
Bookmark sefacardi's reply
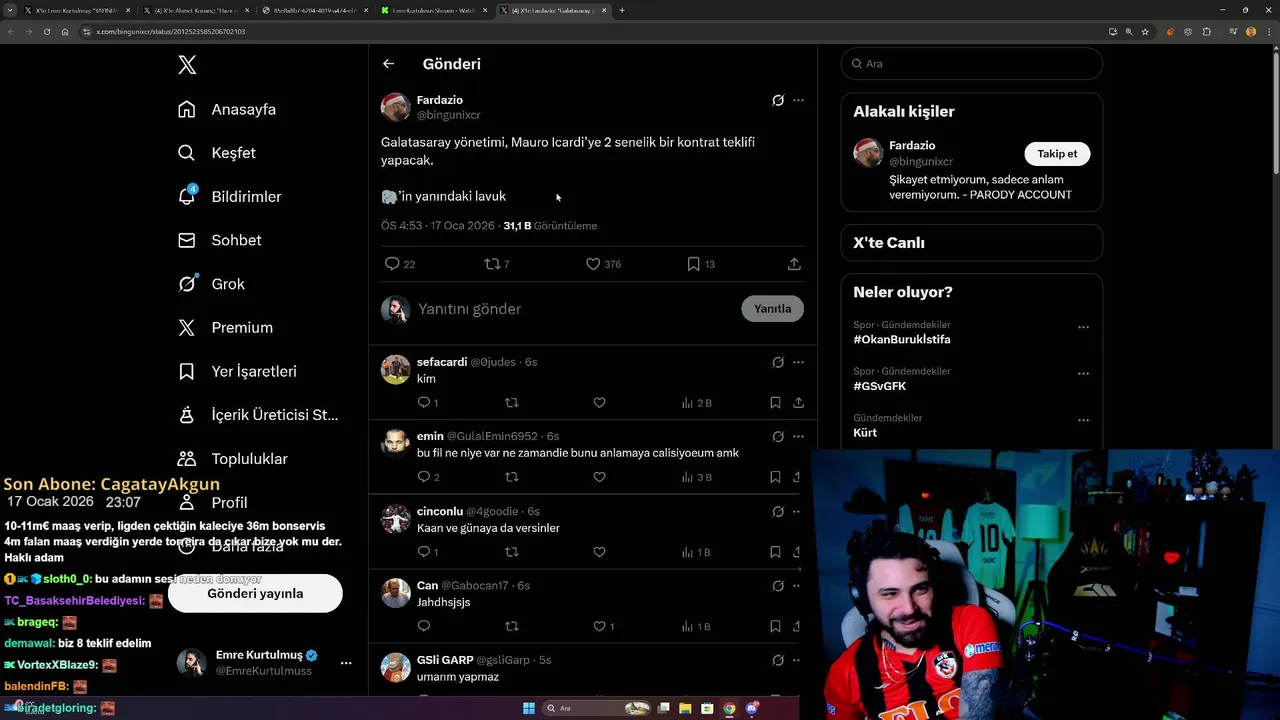(x=775, y=403)
